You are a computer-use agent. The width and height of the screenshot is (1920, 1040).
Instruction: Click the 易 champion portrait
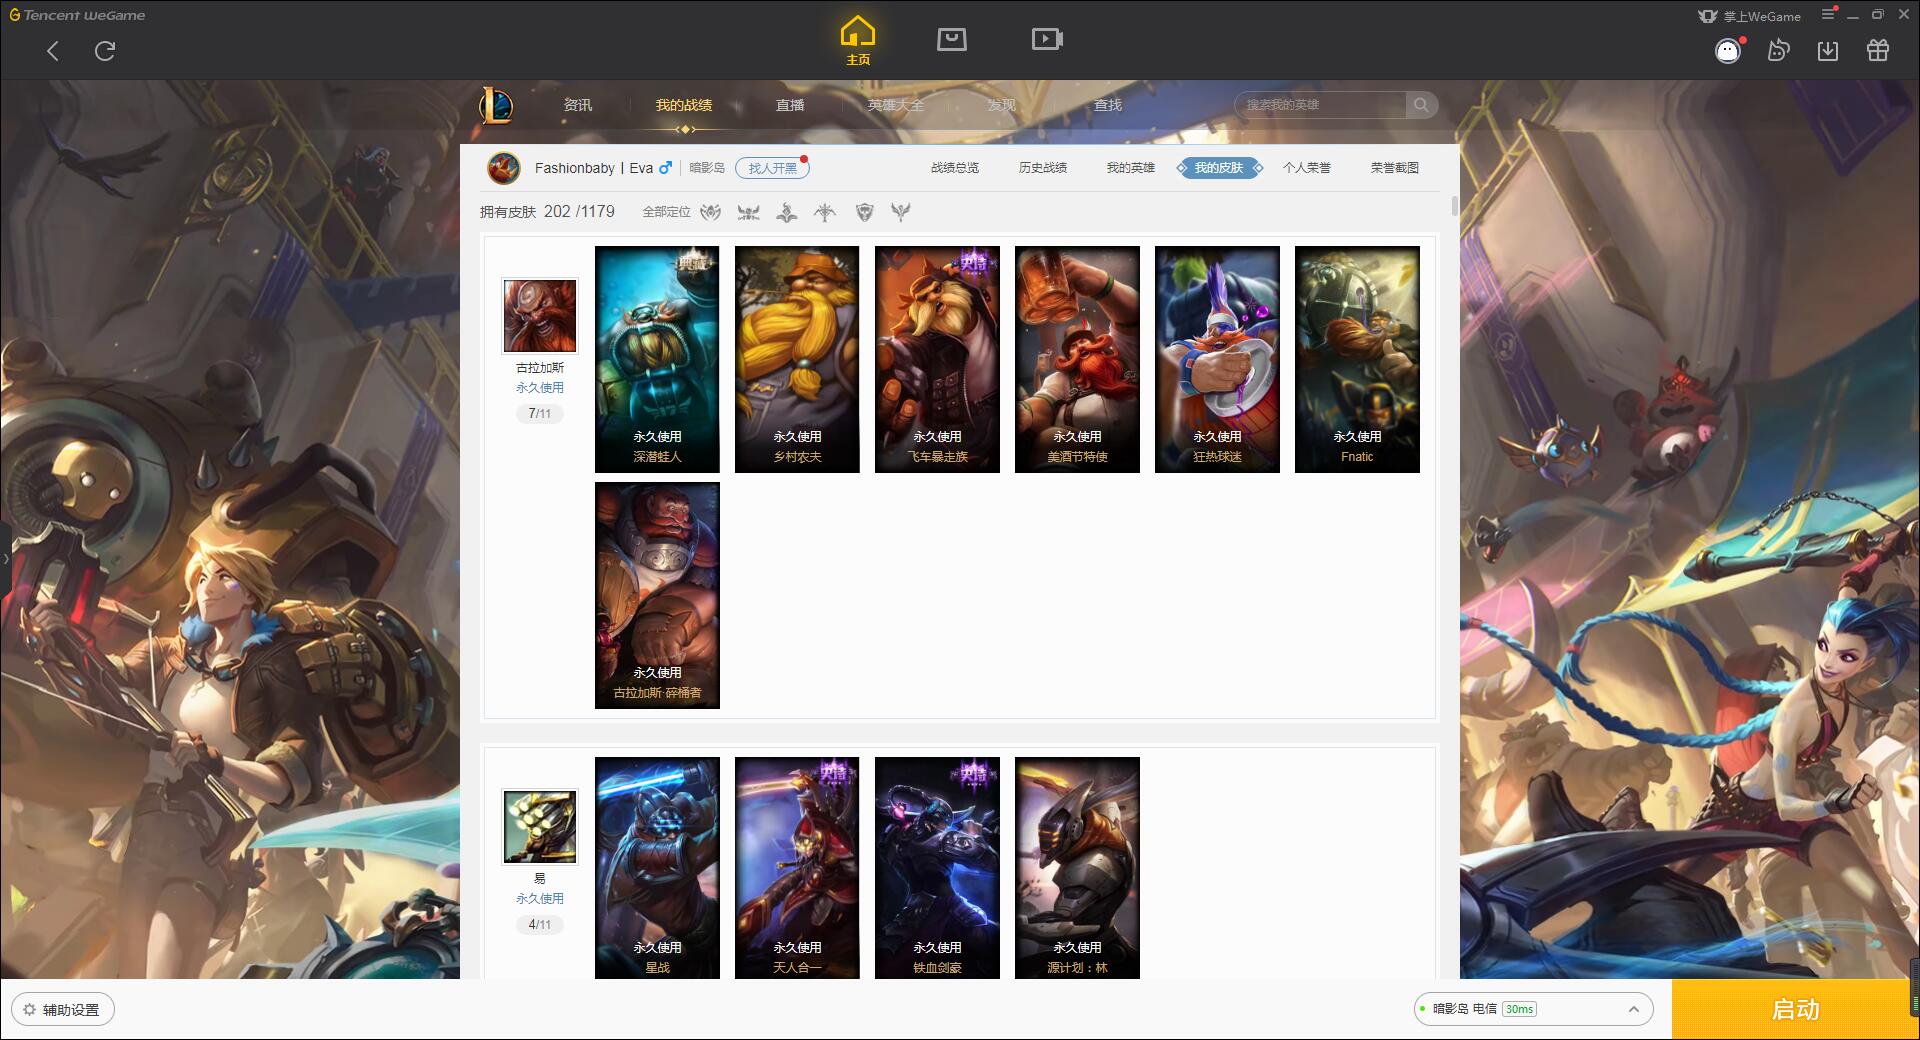(x=540, y=827)
